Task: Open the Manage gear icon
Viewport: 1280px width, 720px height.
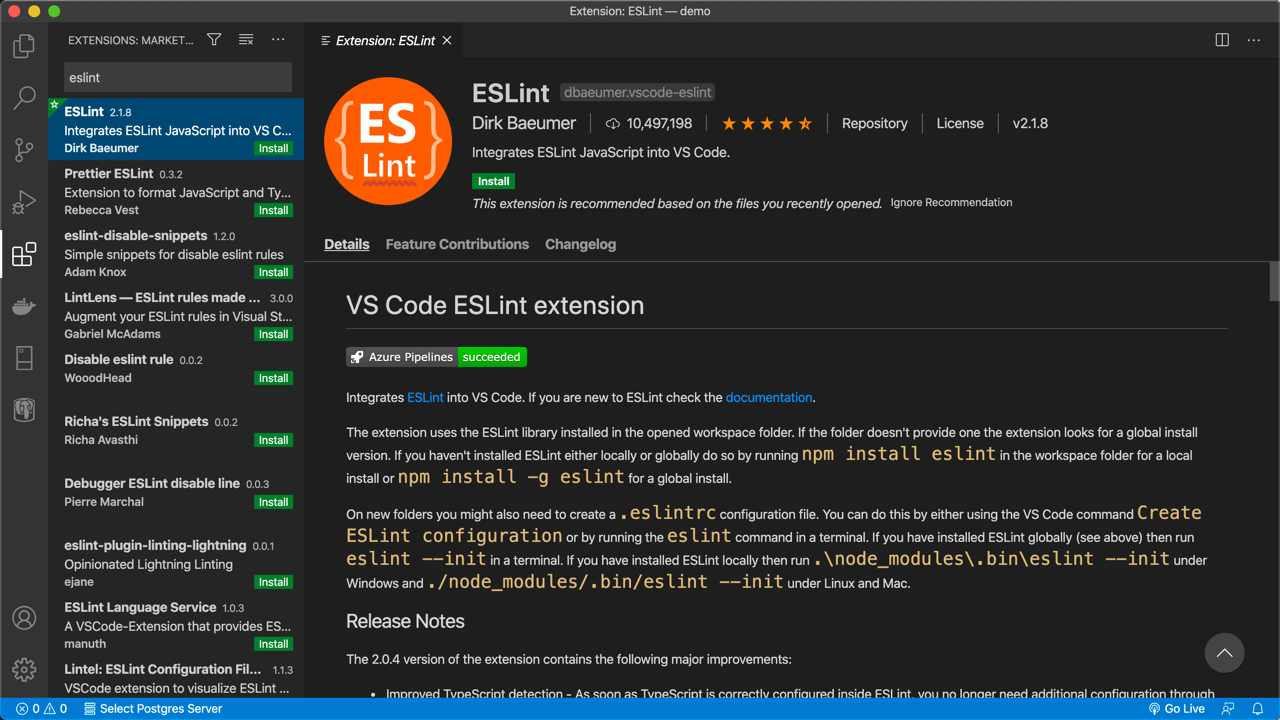Action: 24,669
